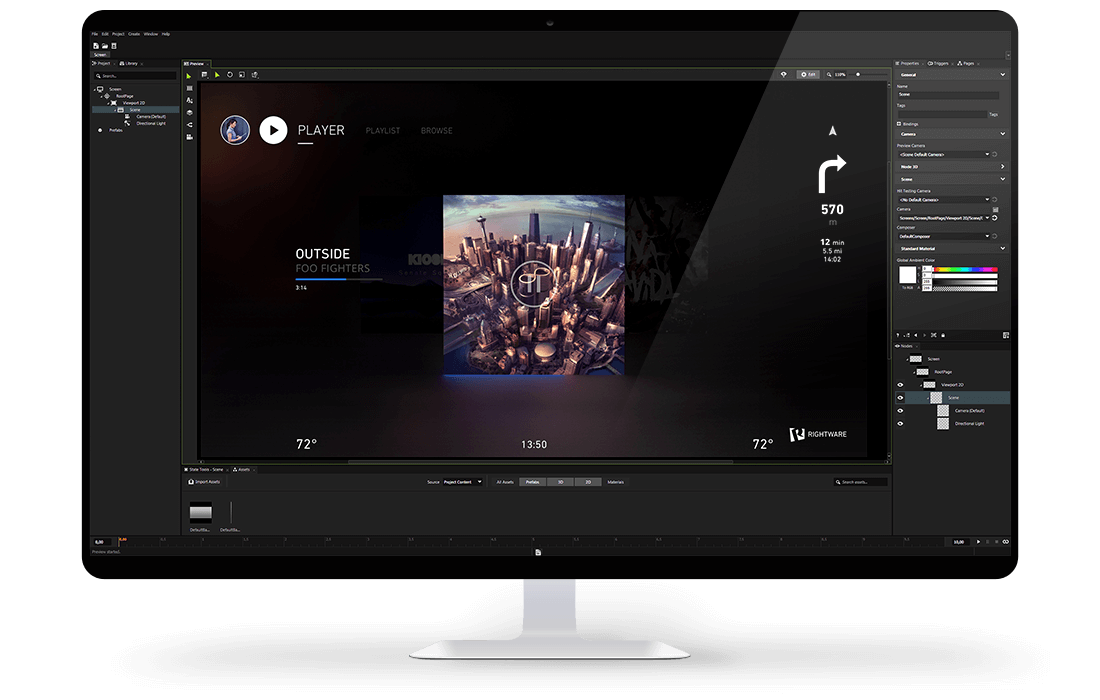Click the 3D box tool in vertical toolbar

189,112
